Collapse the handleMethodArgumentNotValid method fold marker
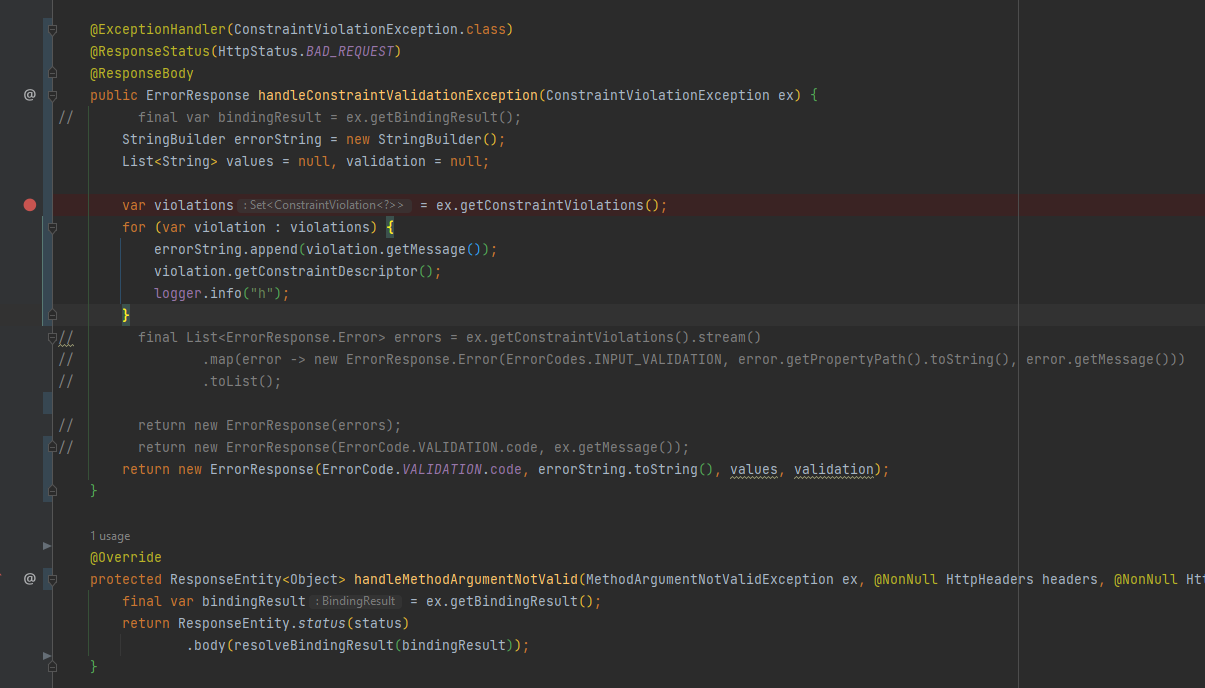The image size is (1205, 688). pos(52,579)
